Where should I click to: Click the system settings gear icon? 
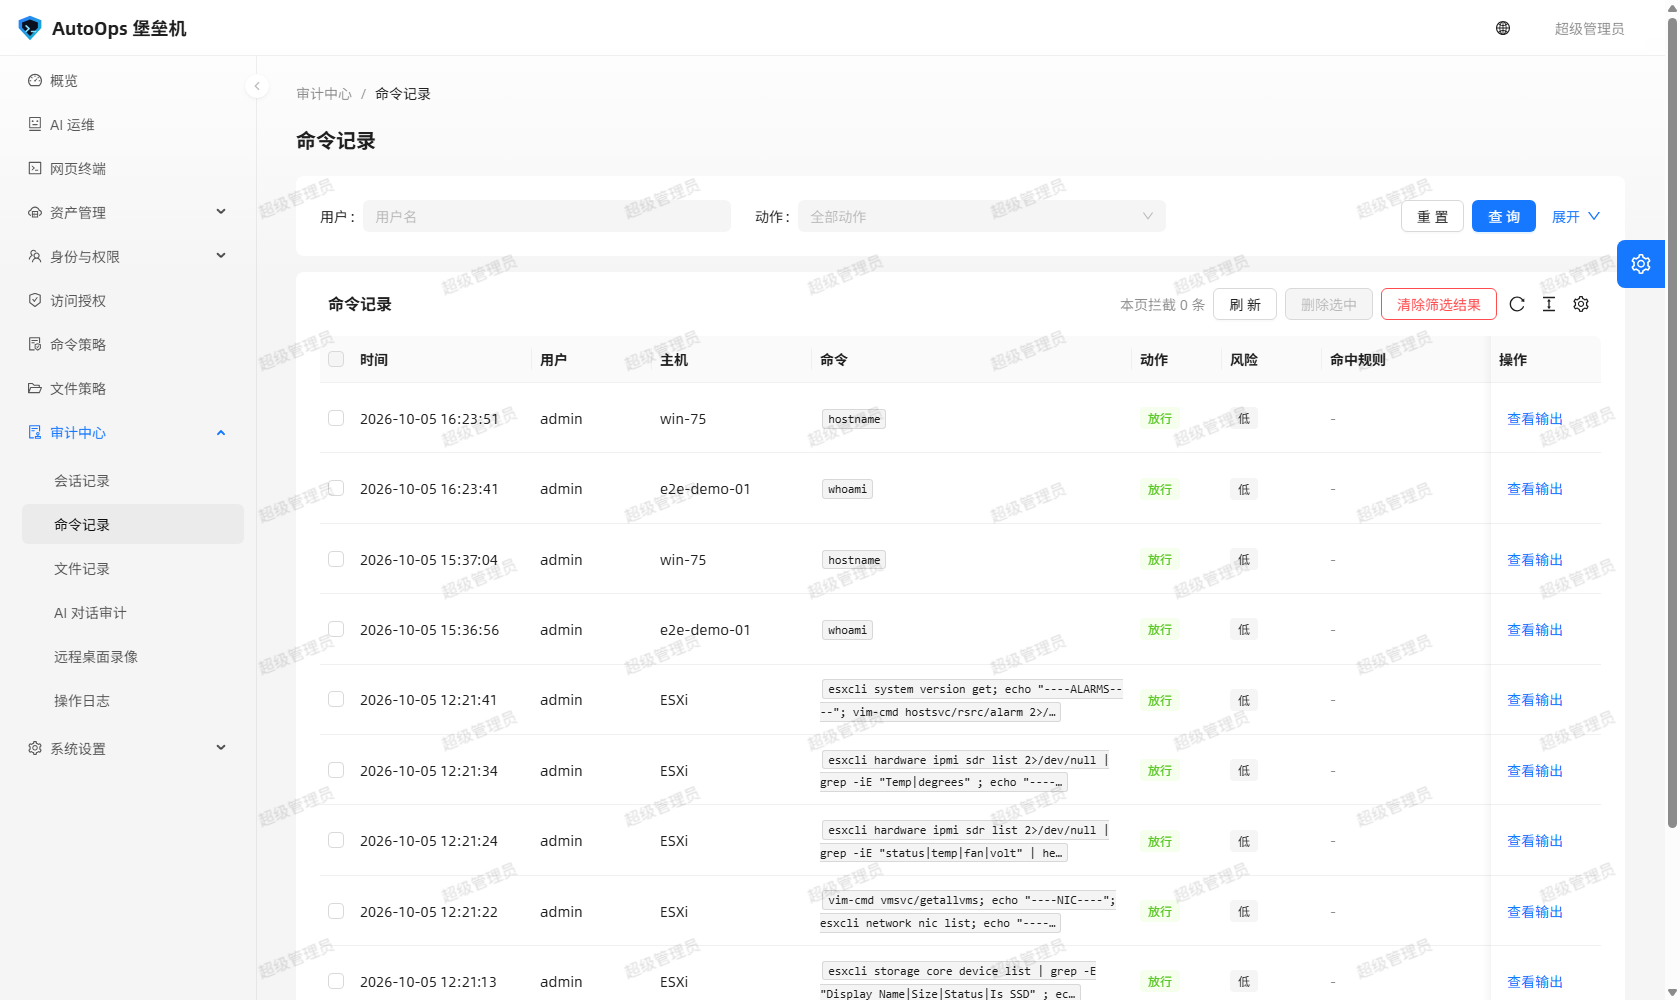pyautogui.click(x=35, y=748)
